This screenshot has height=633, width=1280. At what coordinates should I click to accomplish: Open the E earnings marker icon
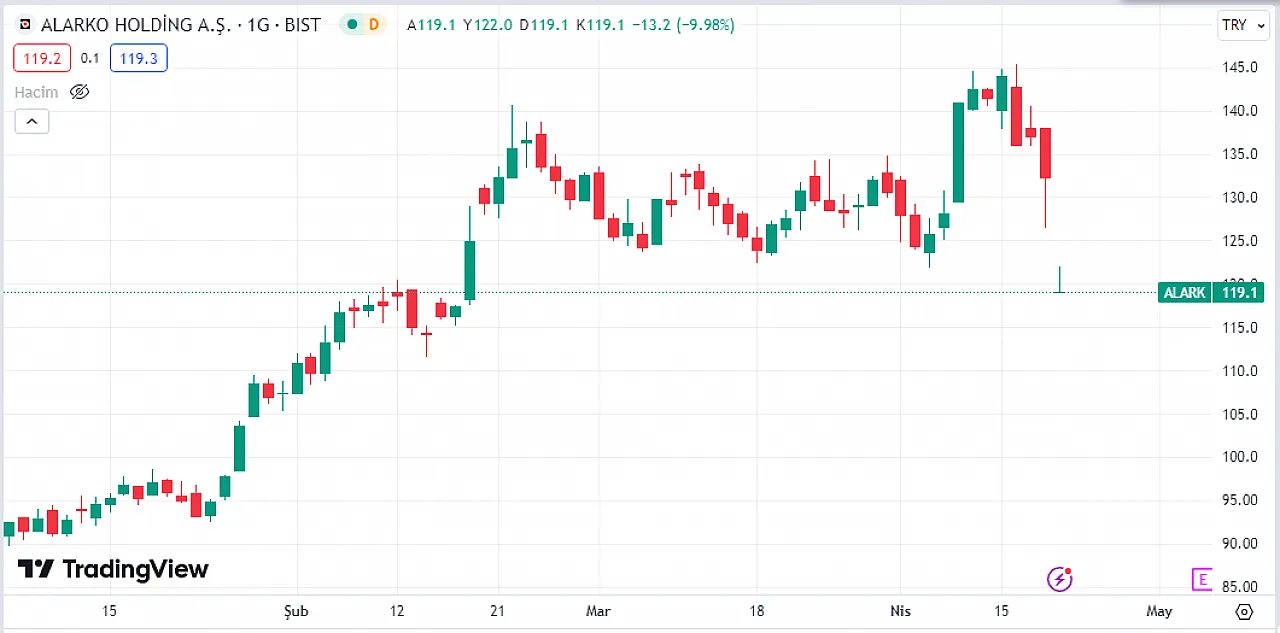1201,579
